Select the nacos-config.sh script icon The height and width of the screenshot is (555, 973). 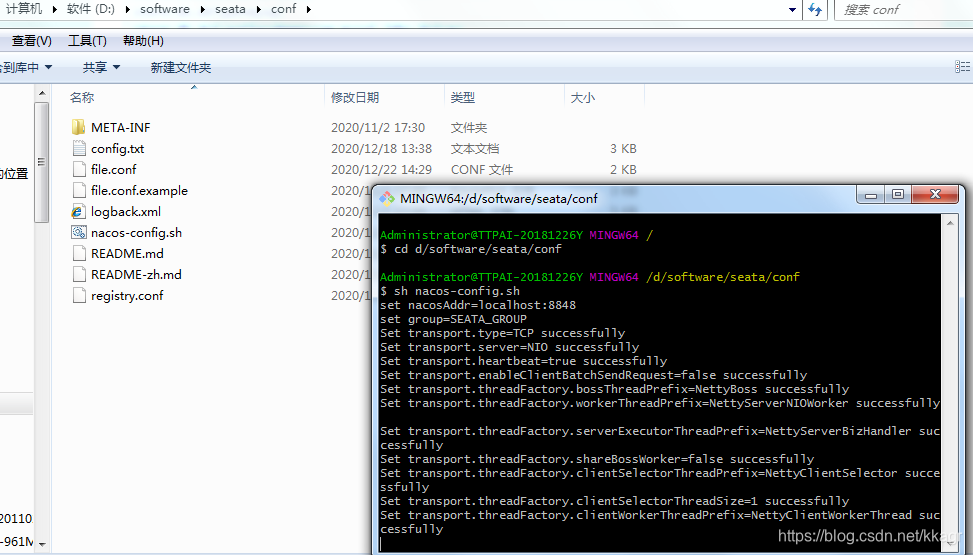click(79, 233)
